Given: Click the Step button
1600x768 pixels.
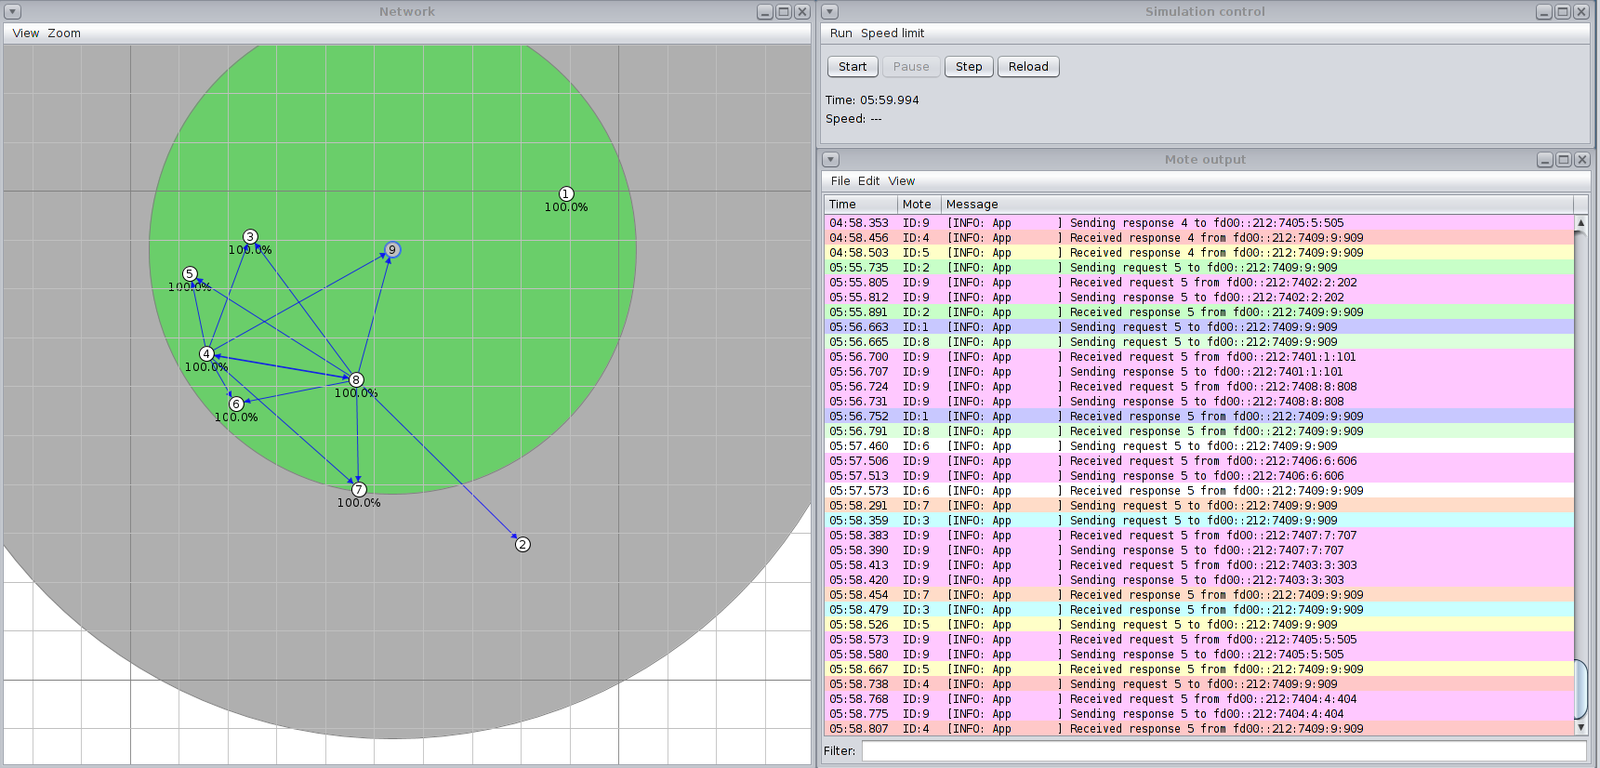Looking at the screenshot, I should [968, 67].
